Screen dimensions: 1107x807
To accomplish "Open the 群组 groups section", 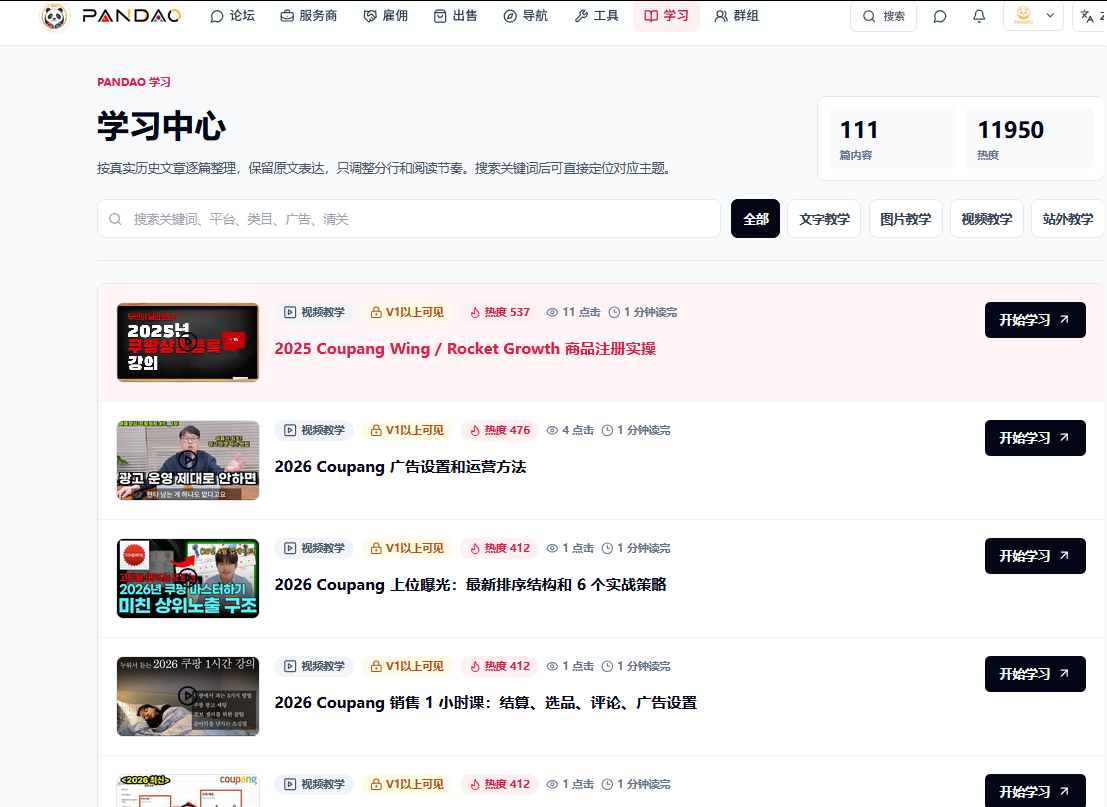I will tap(736, 16).
